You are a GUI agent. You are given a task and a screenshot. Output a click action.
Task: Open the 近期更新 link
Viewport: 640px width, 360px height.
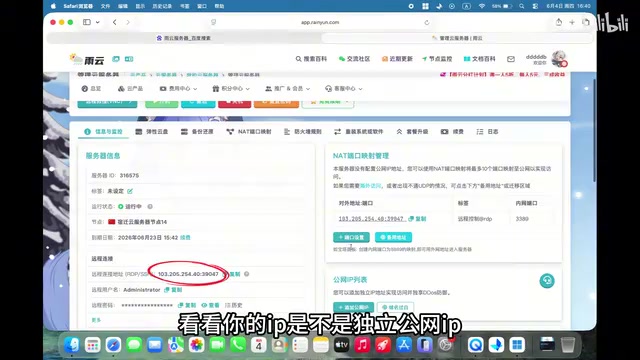click(397, 59)
